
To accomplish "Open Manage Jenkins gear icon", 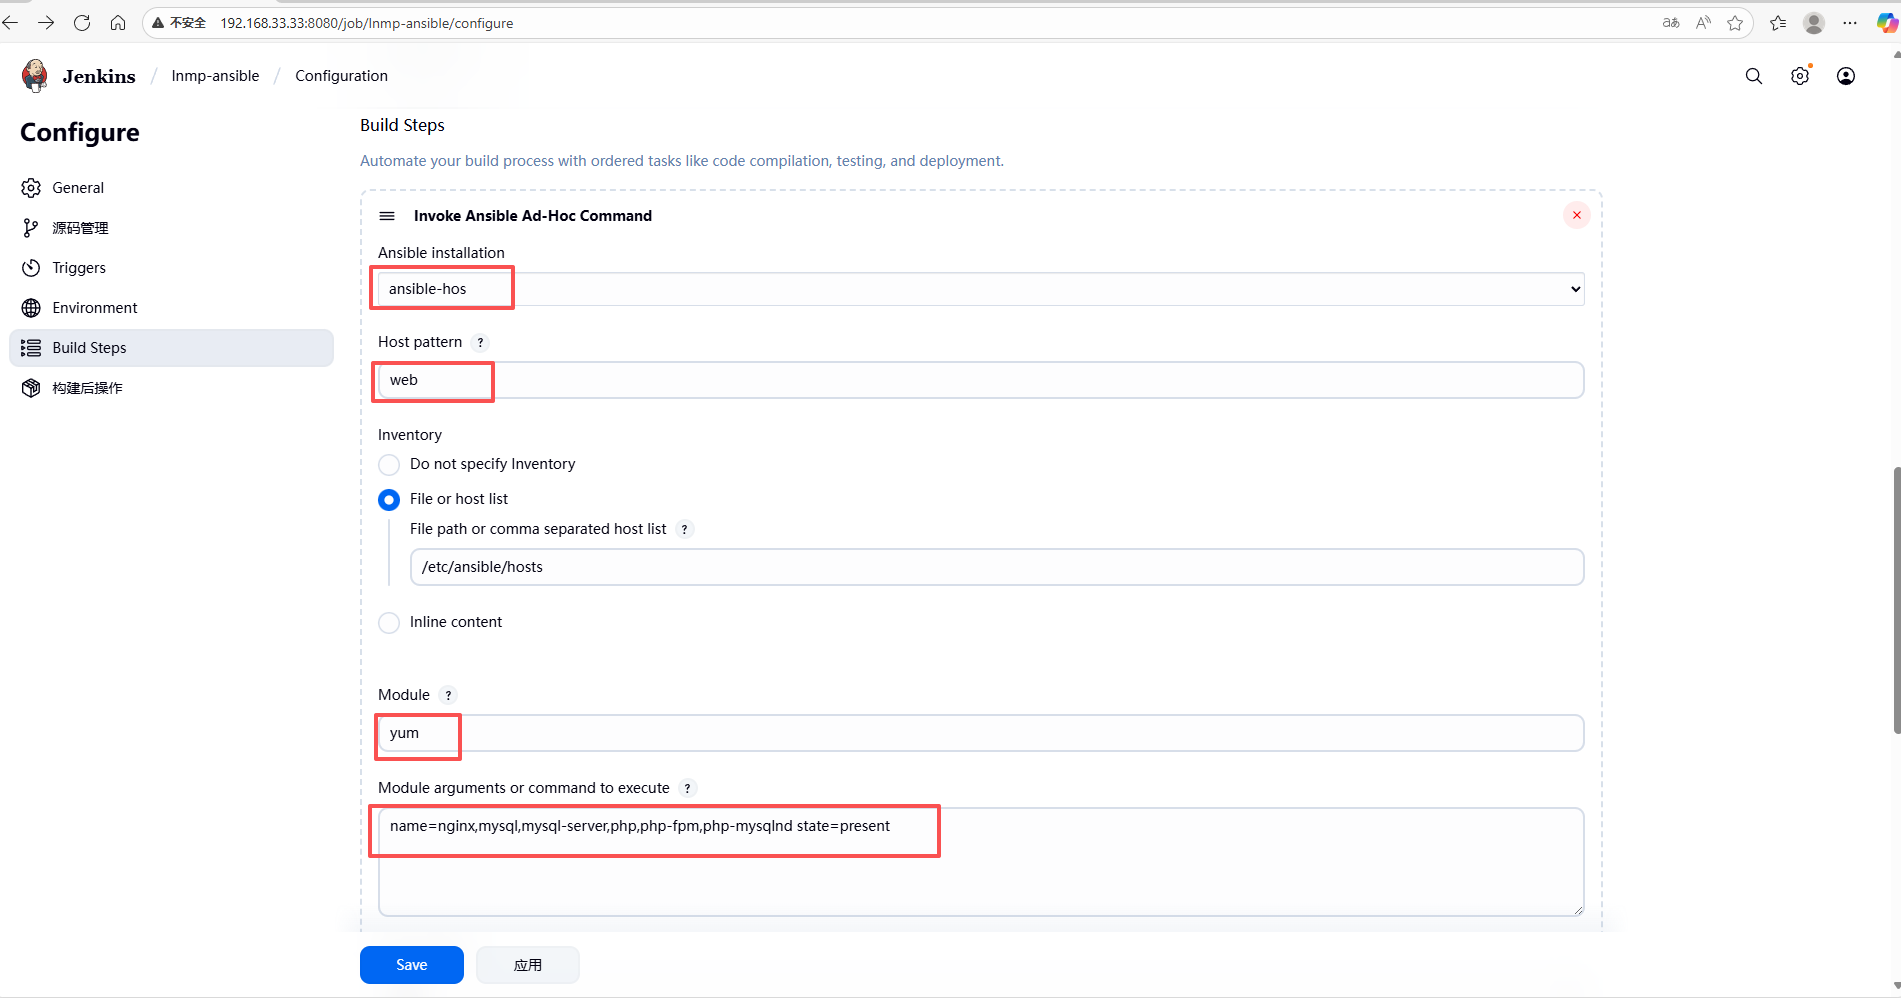I will [x=1800, y=76].
